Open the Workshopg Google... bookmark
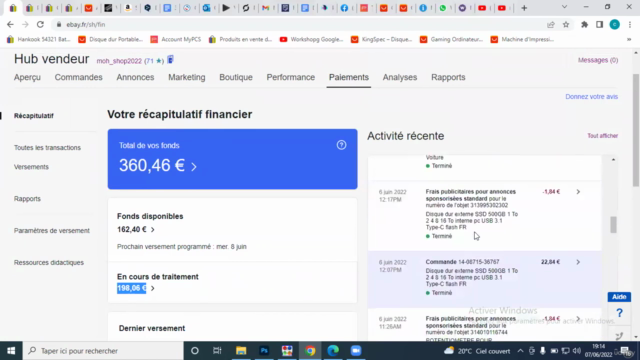 (311, 40)
